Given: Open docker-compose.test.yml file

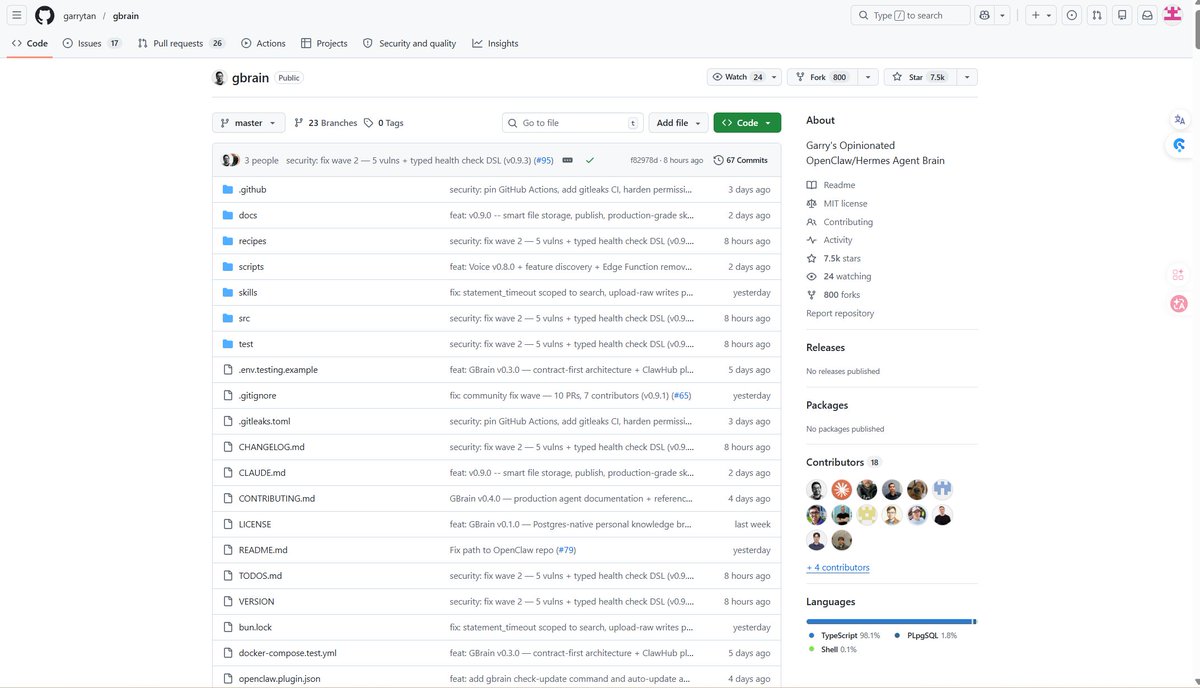Looking at the screenshot, I should [x=288, y=653].
